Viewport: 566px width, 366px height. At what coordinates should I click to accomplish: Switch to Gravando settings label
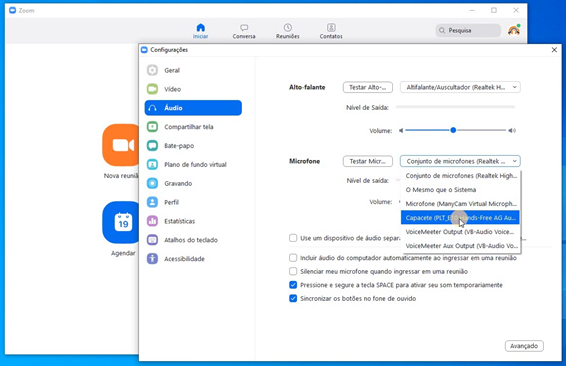[178, 183]
